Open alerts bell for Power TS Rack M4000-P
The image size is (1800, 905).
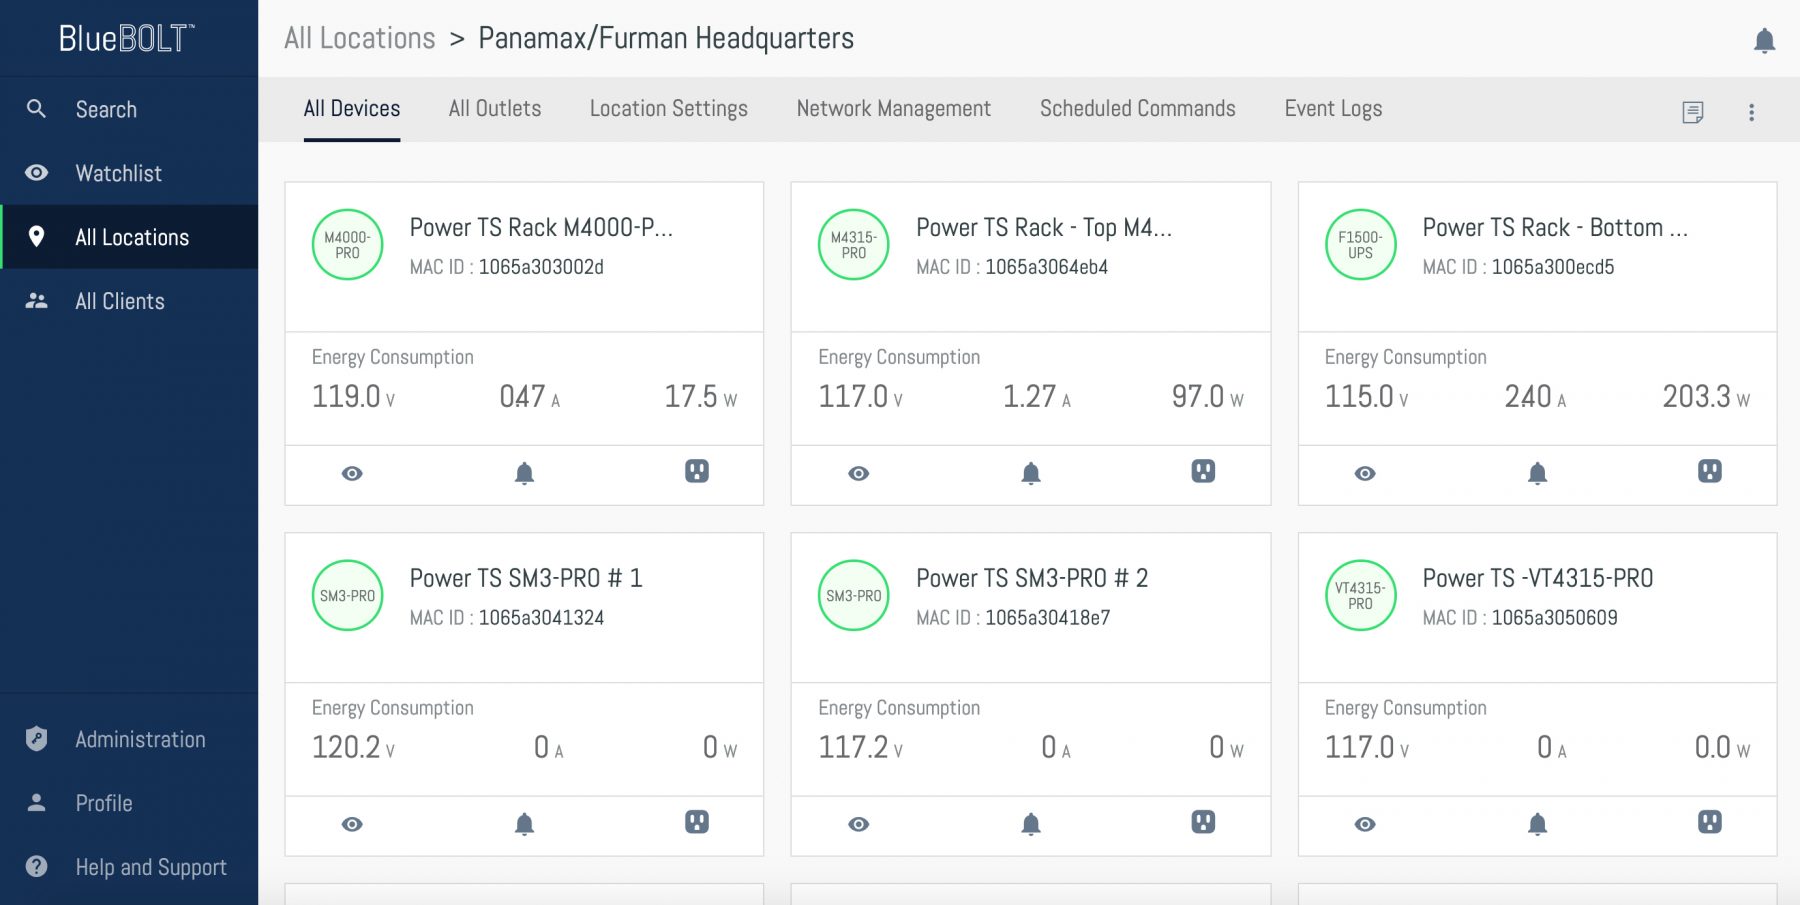pyautogui.click(x=524, y=473)
